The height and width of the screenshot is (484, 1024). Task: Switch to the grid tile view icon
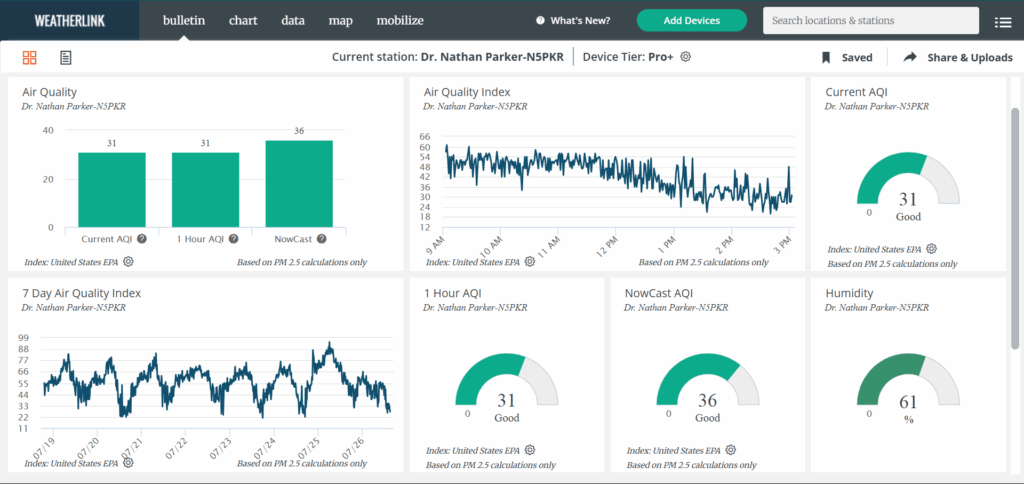(29, 58)
